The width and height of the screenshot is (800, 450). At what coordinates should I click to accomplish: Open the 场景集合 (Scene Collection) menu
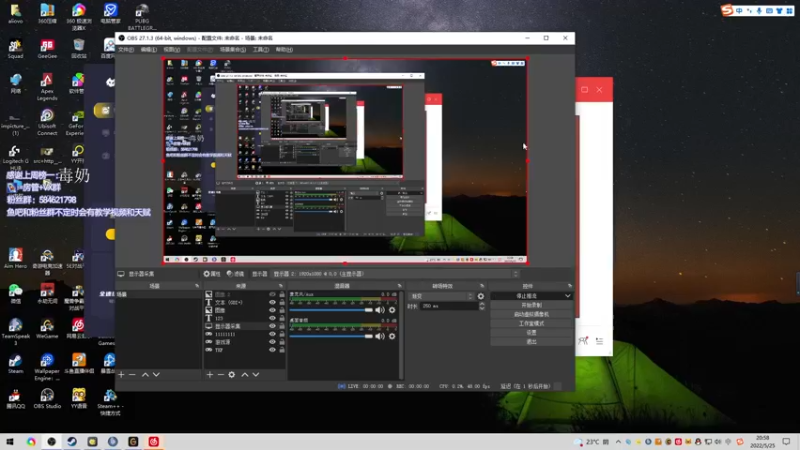pyautogui.click(x=233, y=49)
